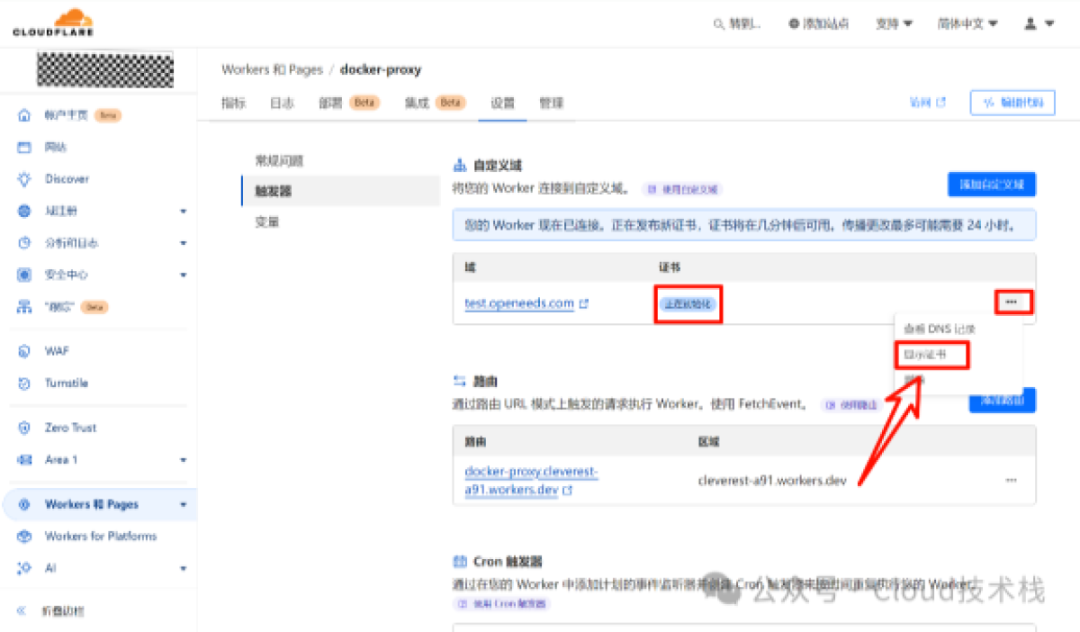Switch to the 管理 tab
The width and height of the screenshot is (1080, 632).
coord(551,103)
